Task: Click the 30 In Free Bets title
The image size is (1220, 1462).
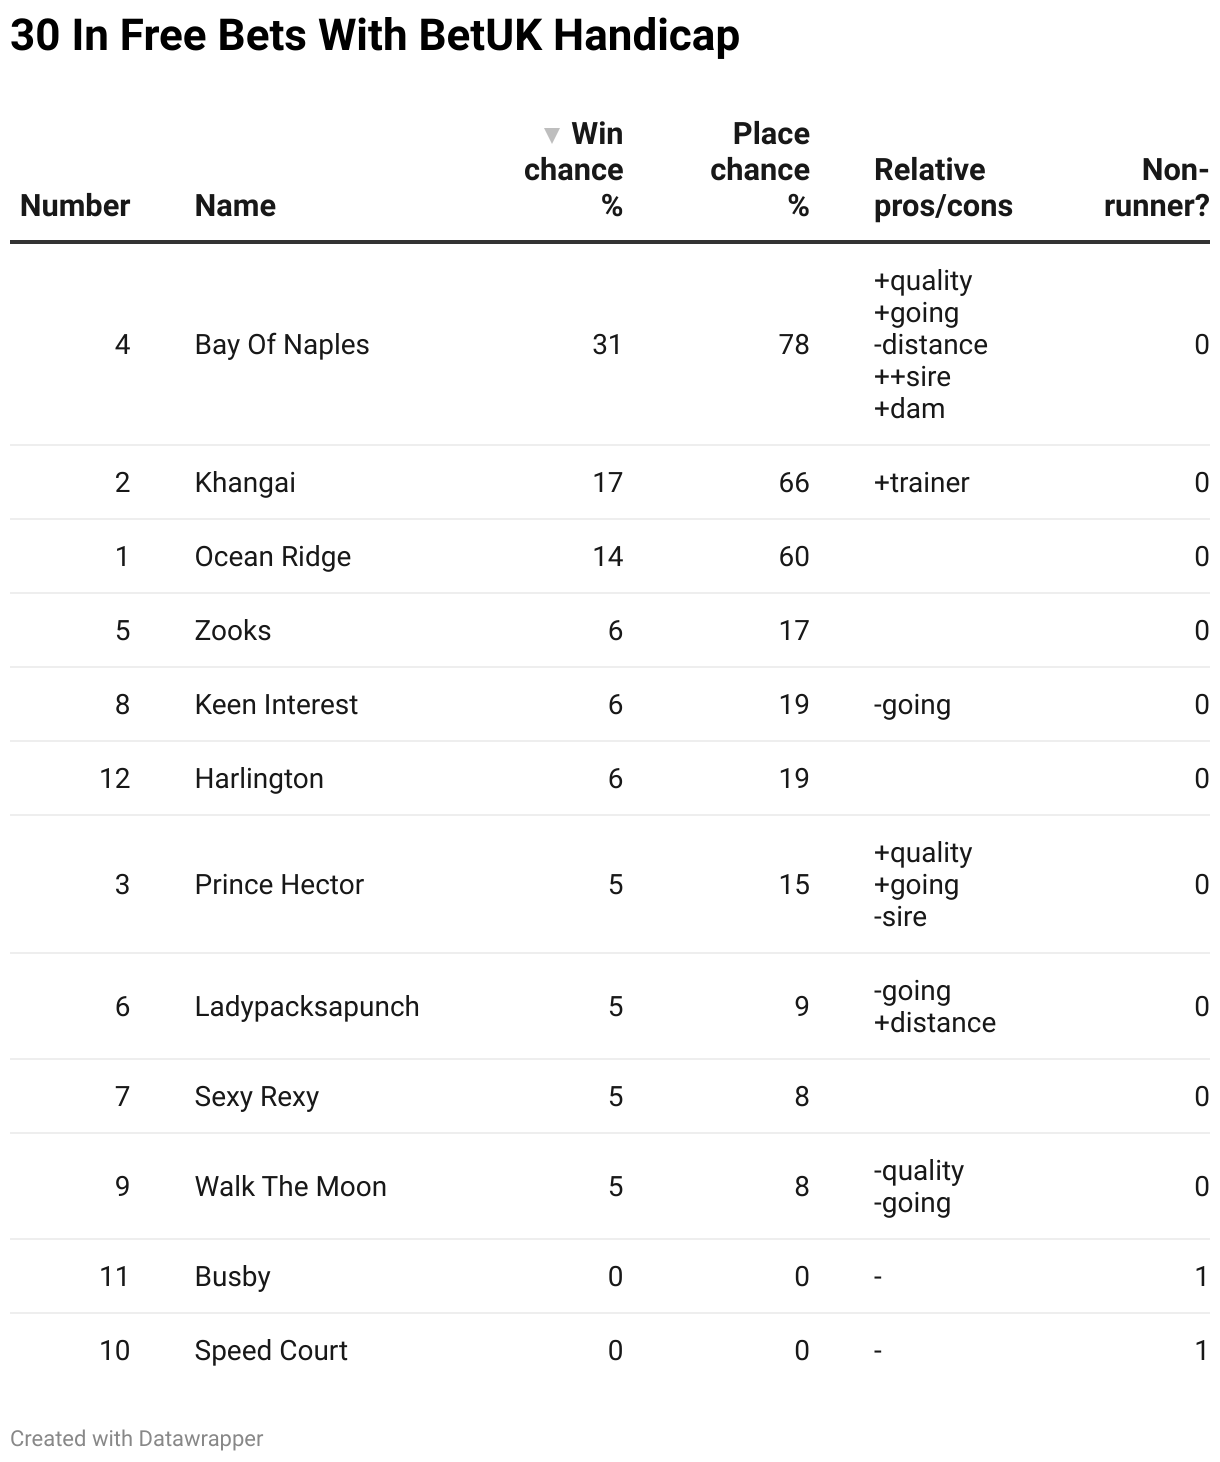Action: coord(375,36)
